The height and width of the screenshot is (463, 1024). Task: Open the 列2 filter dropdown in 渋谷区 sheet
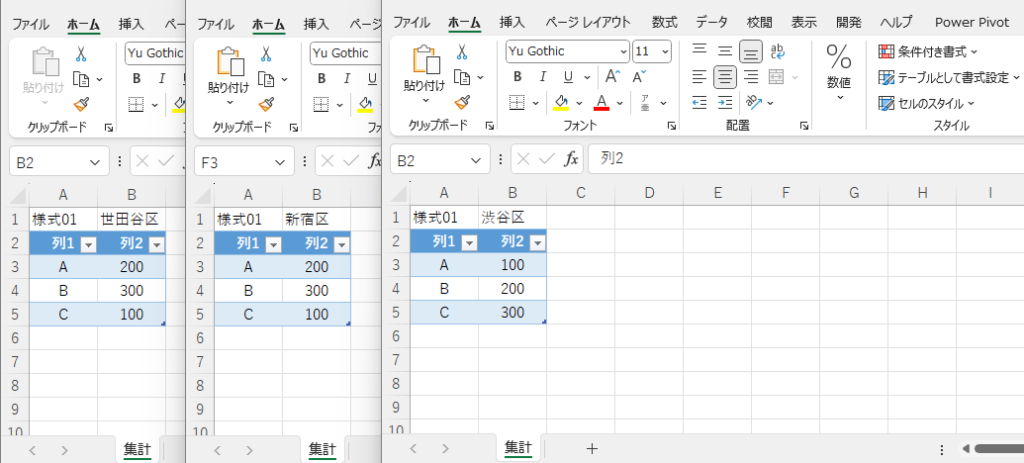tap(538, 243)
